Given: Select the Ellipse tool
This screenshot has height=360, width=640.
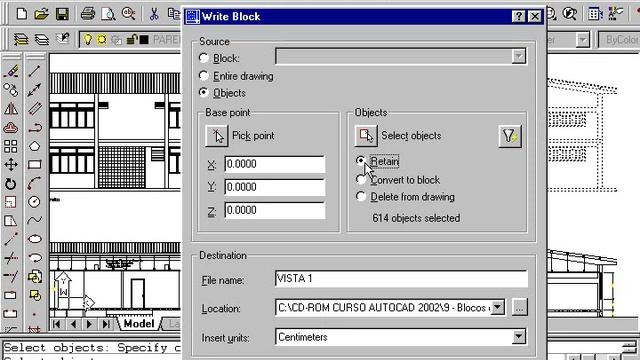Looking at the screenshot, I should tap(35, 239).
